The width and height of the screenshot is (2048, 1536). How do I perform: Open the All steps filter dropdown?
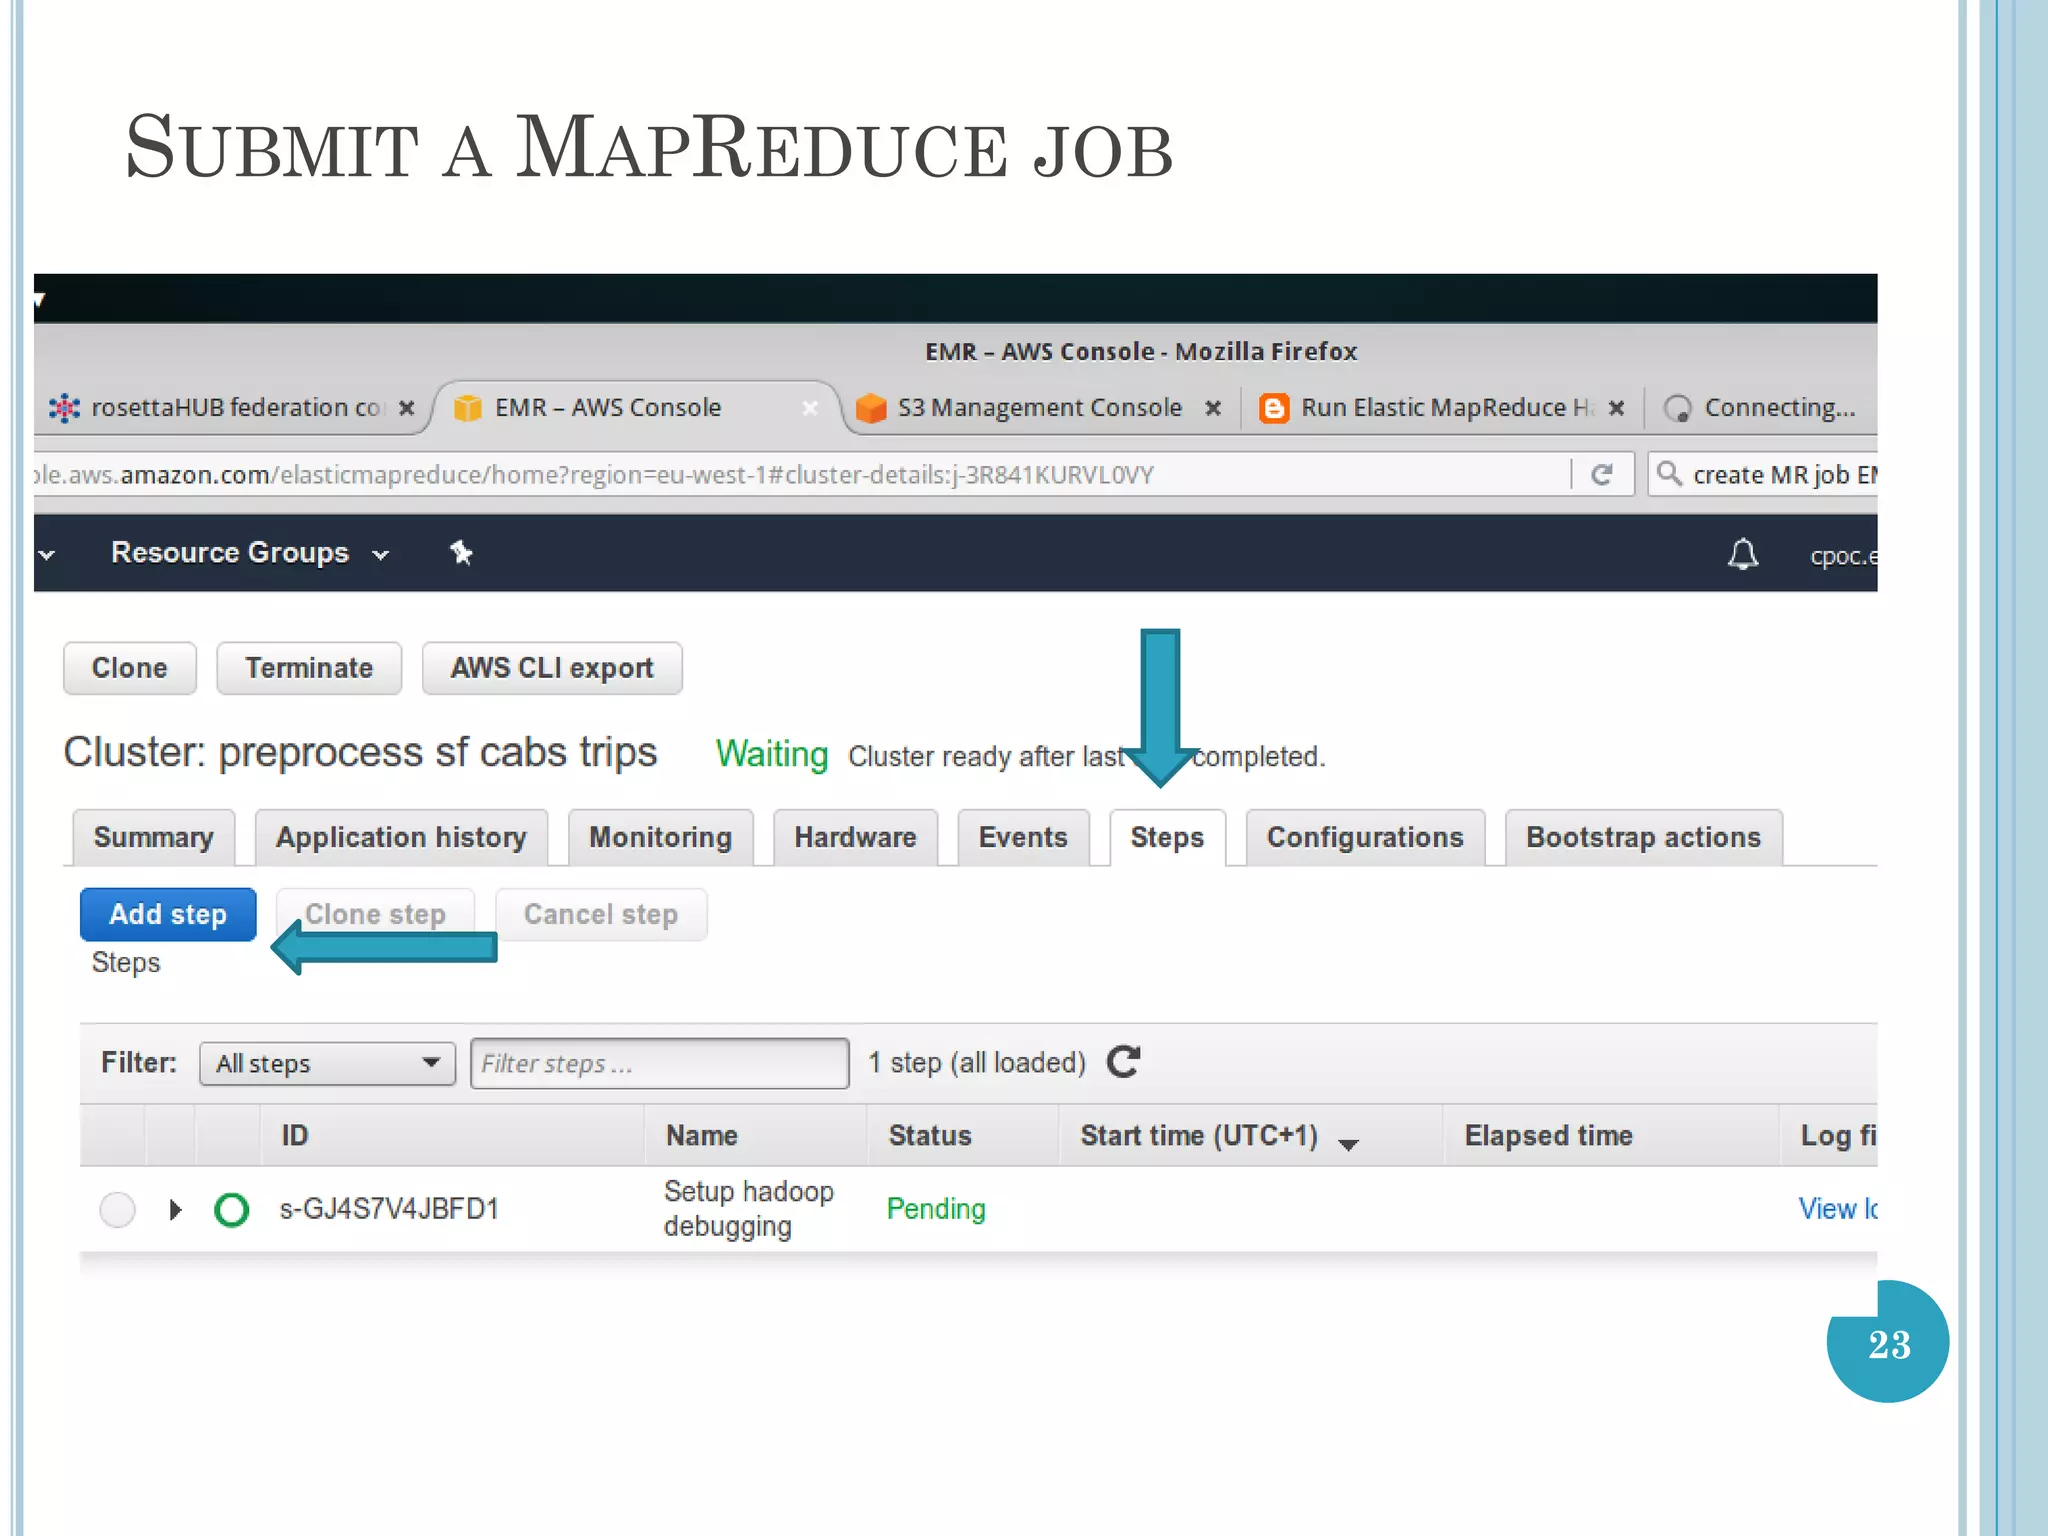click(328, 1063)
